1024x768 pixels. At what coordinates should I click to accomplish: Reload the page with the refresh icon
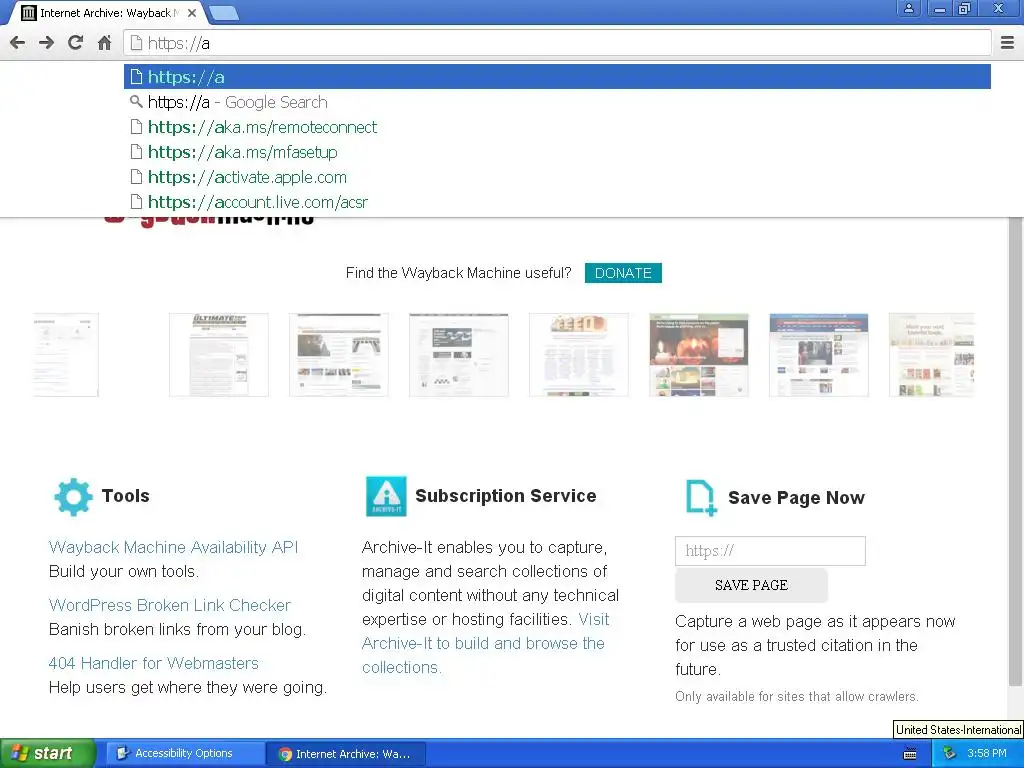tap(75, 43)
